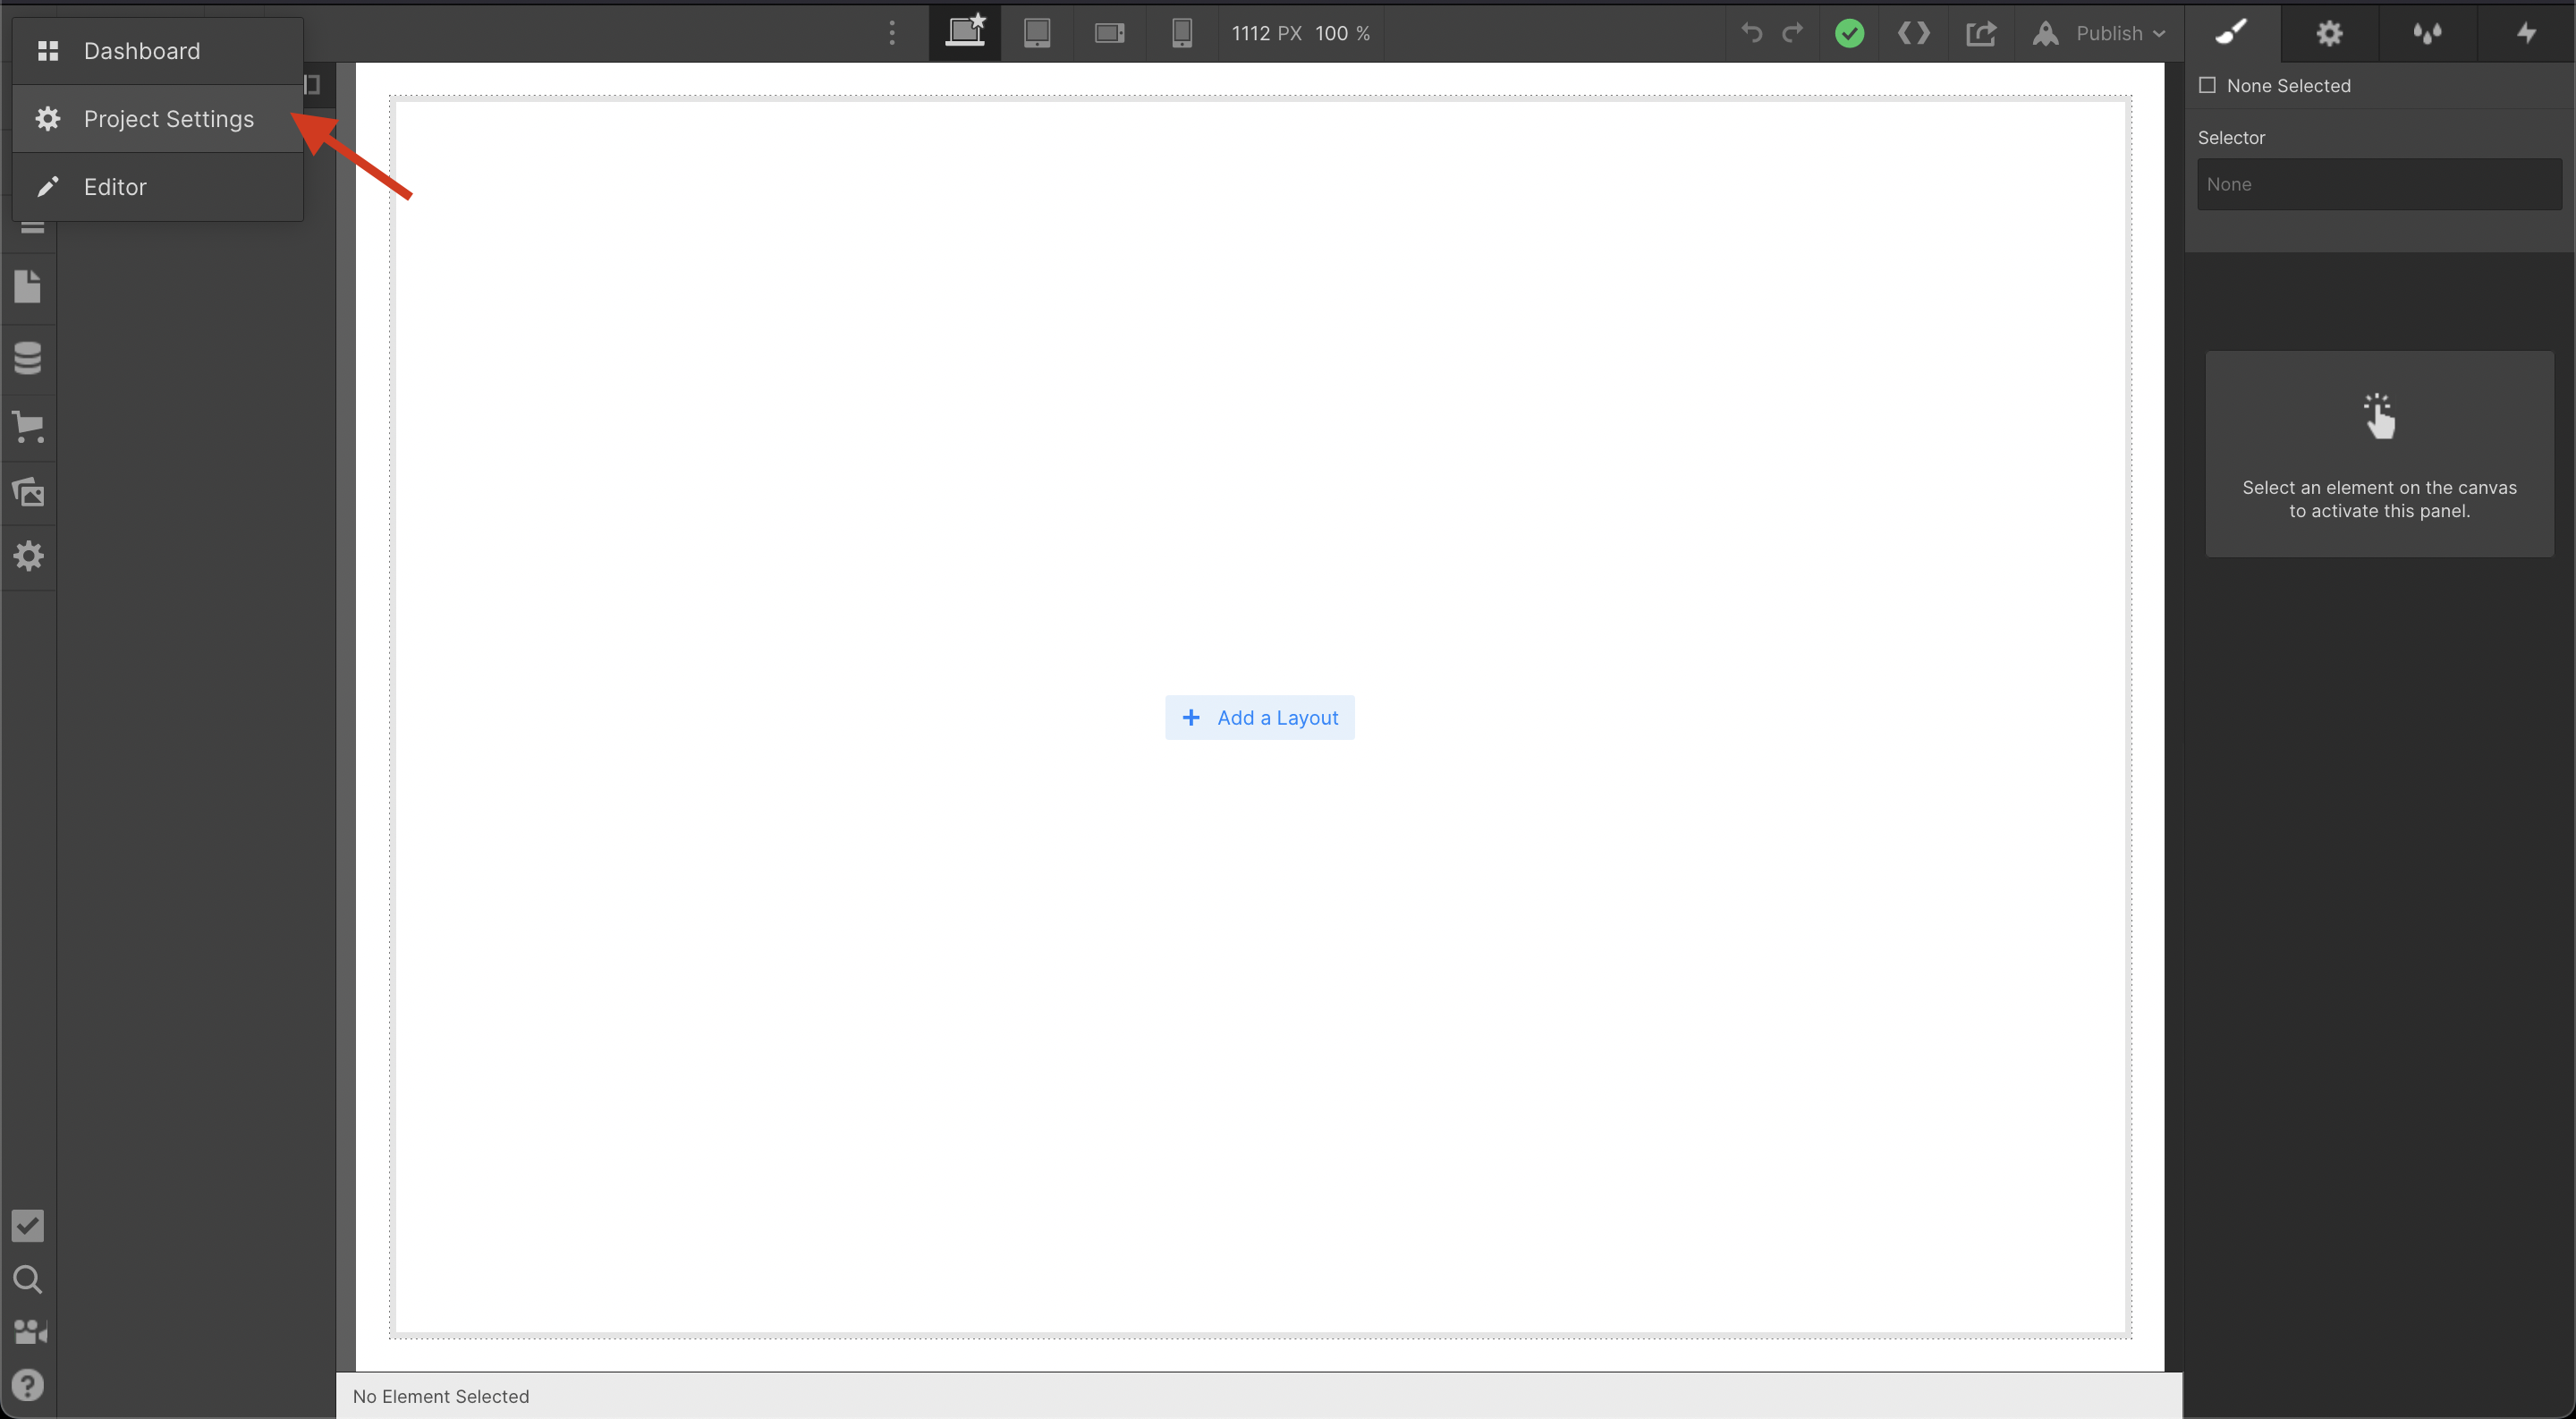Screen dimensions: 2576x1419
Task: Switch to tablet breakpoint preview
Action: pyautogui.click(x=1037, y=32)
